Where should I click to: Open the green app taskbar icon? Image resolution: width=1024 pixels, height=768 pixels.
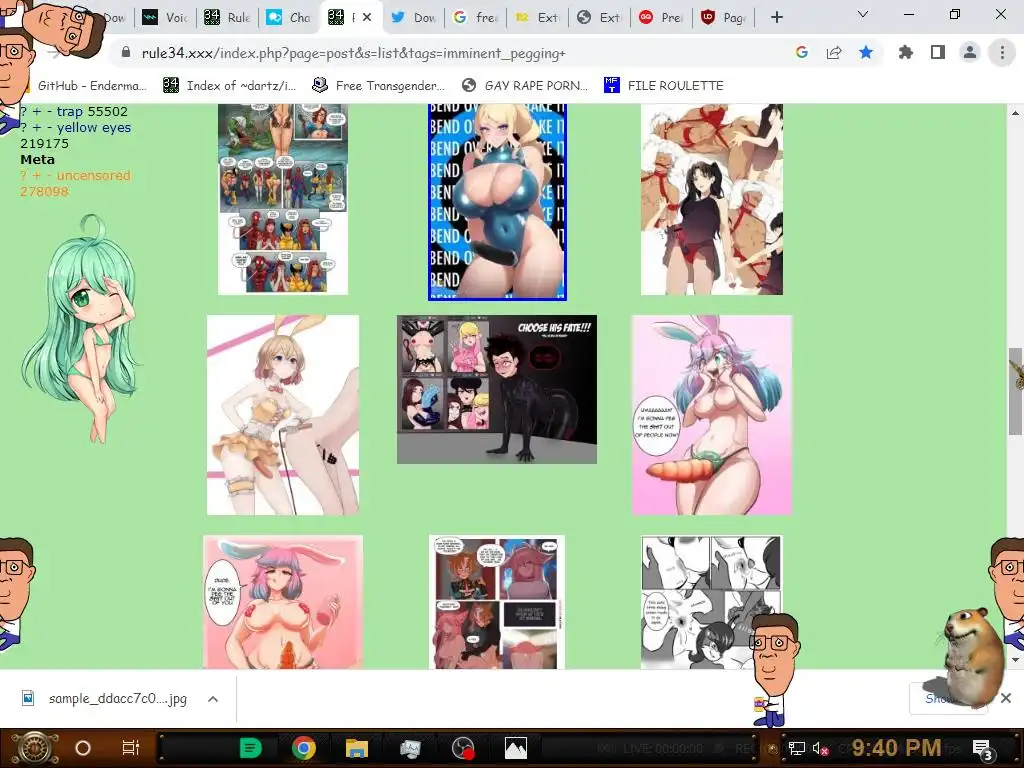(x=251, y=748)
